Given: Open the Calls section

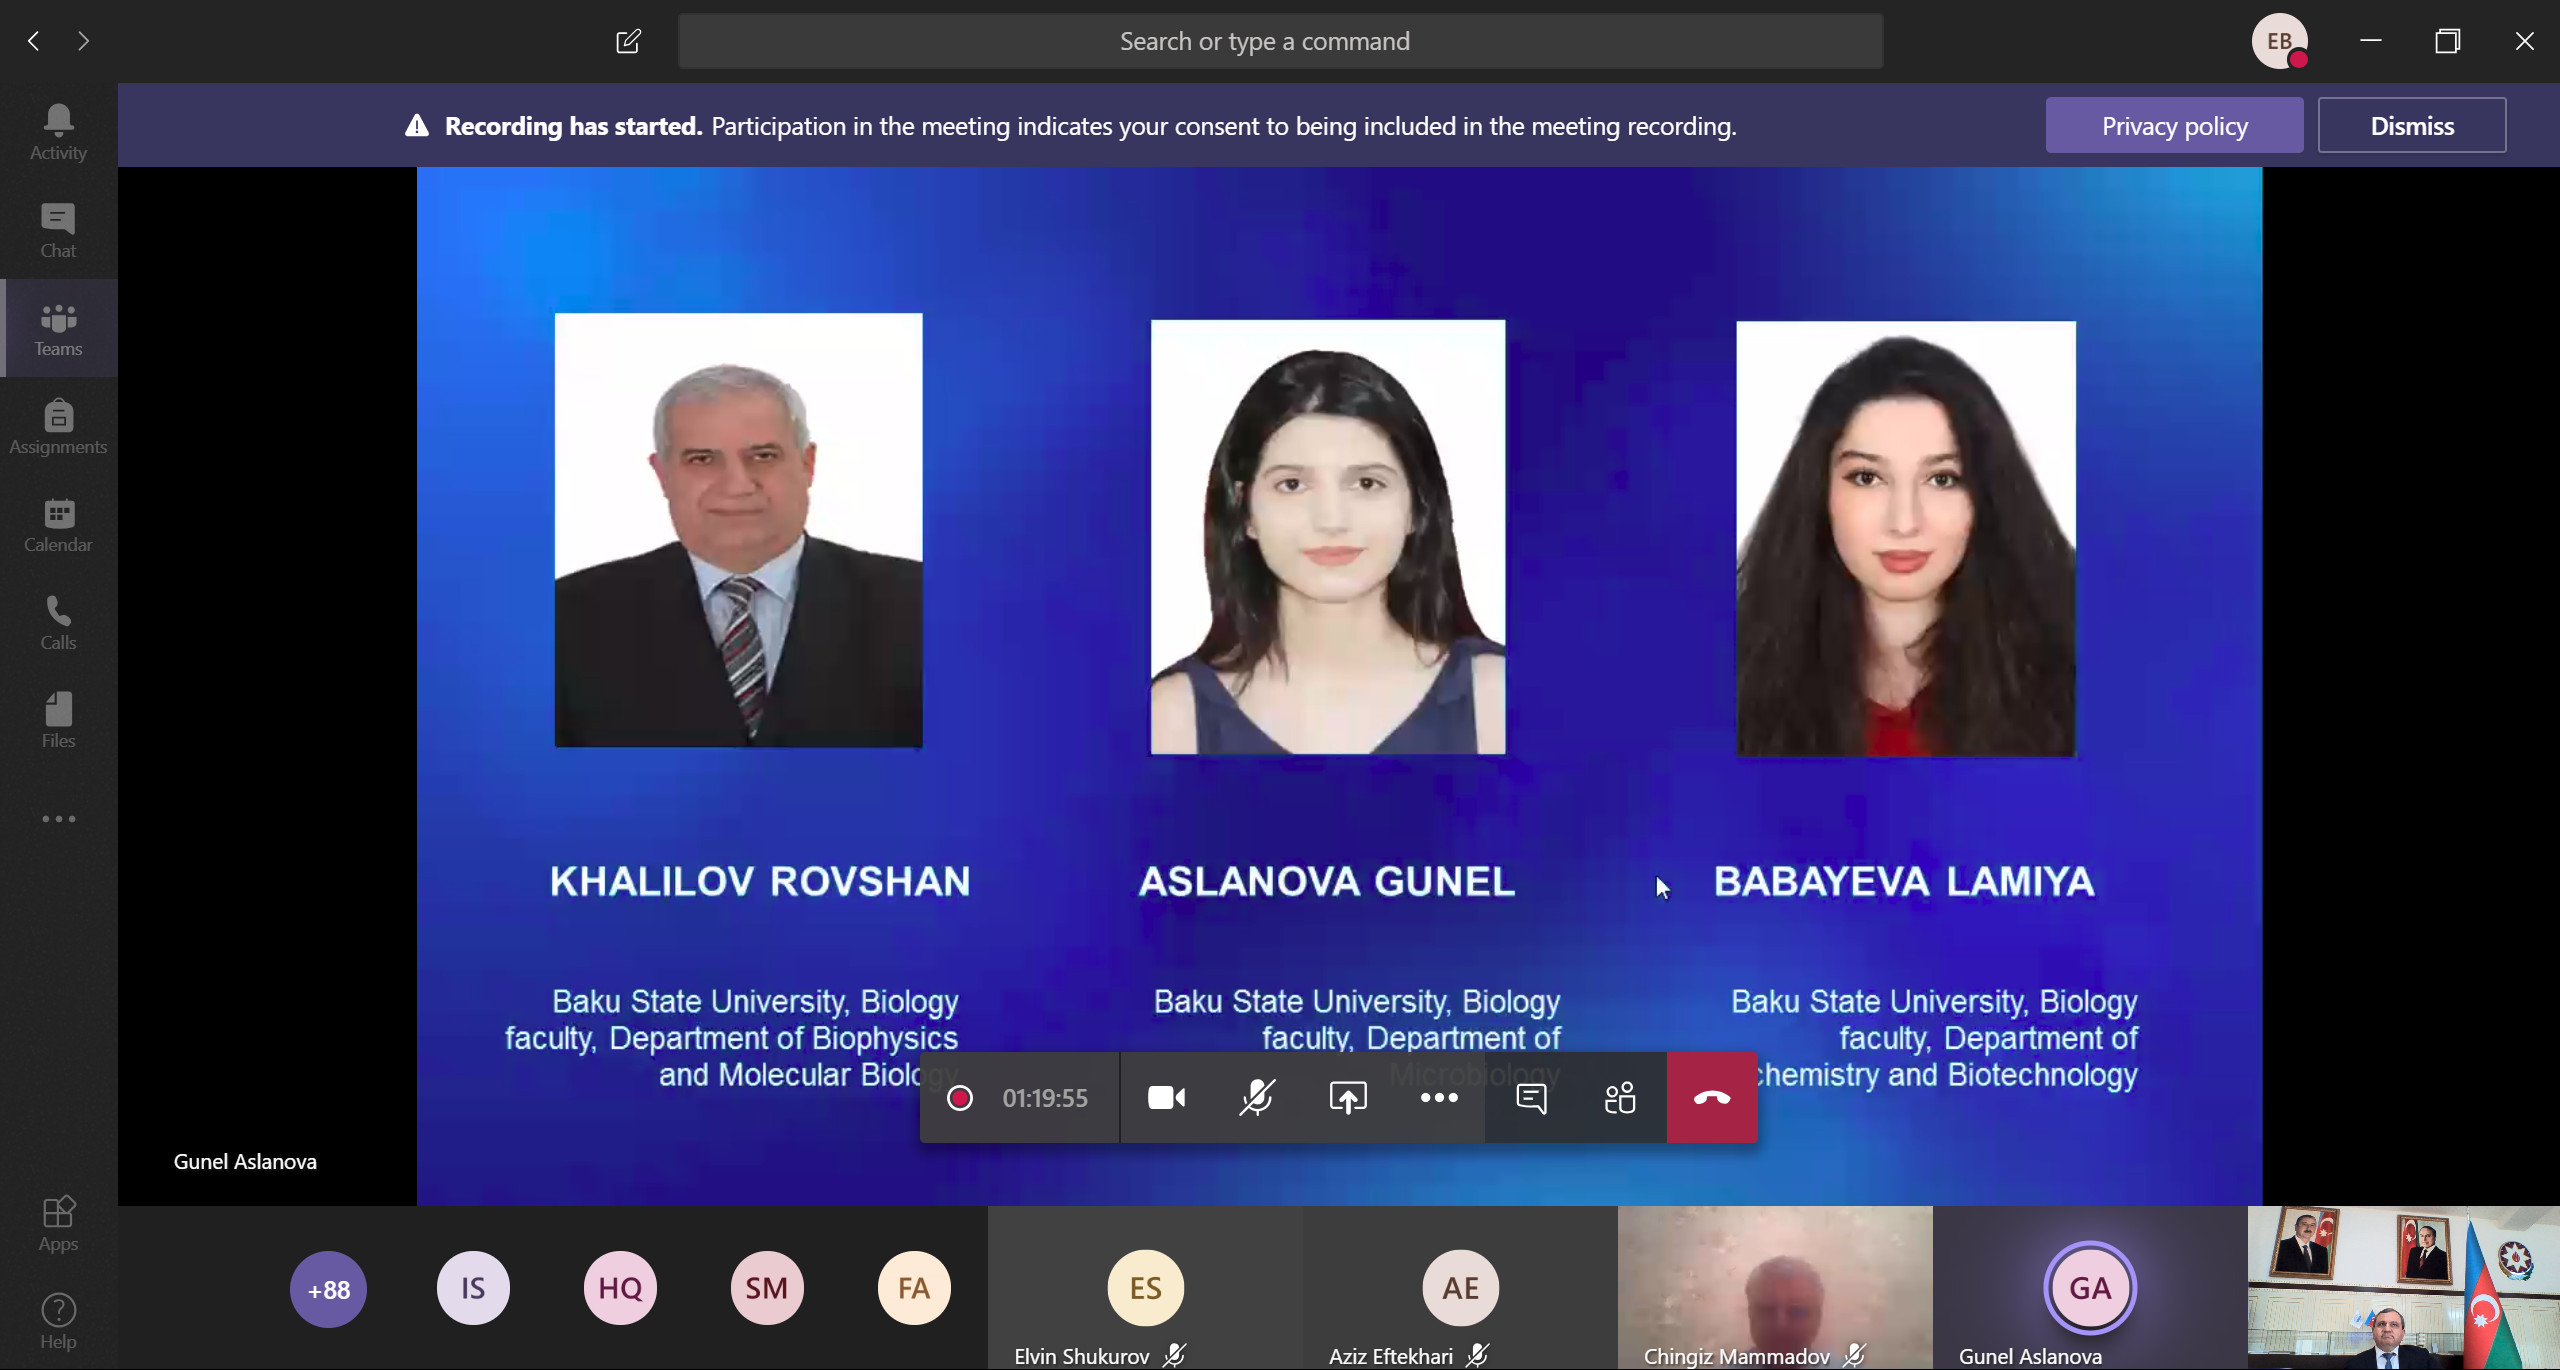Looking at the screenshot, I should [x=58, y=622].
